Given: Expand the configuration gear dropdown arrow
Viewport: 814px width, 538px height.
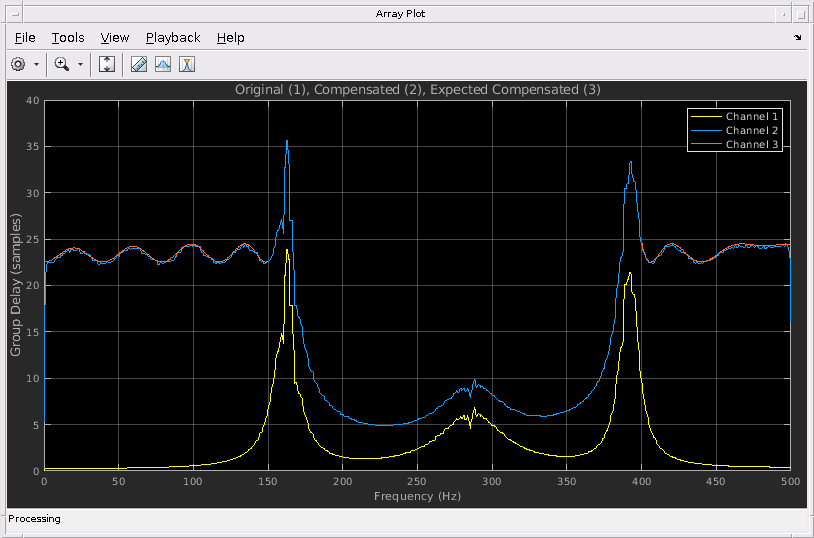Looking at the screenshot, I should pyautogui.click(x=36, y=64).
